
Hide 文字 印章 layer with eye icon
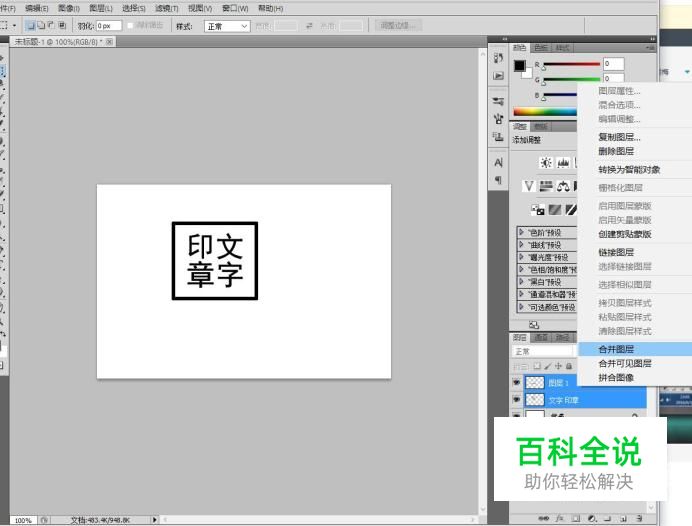click(x=516, y=399)
